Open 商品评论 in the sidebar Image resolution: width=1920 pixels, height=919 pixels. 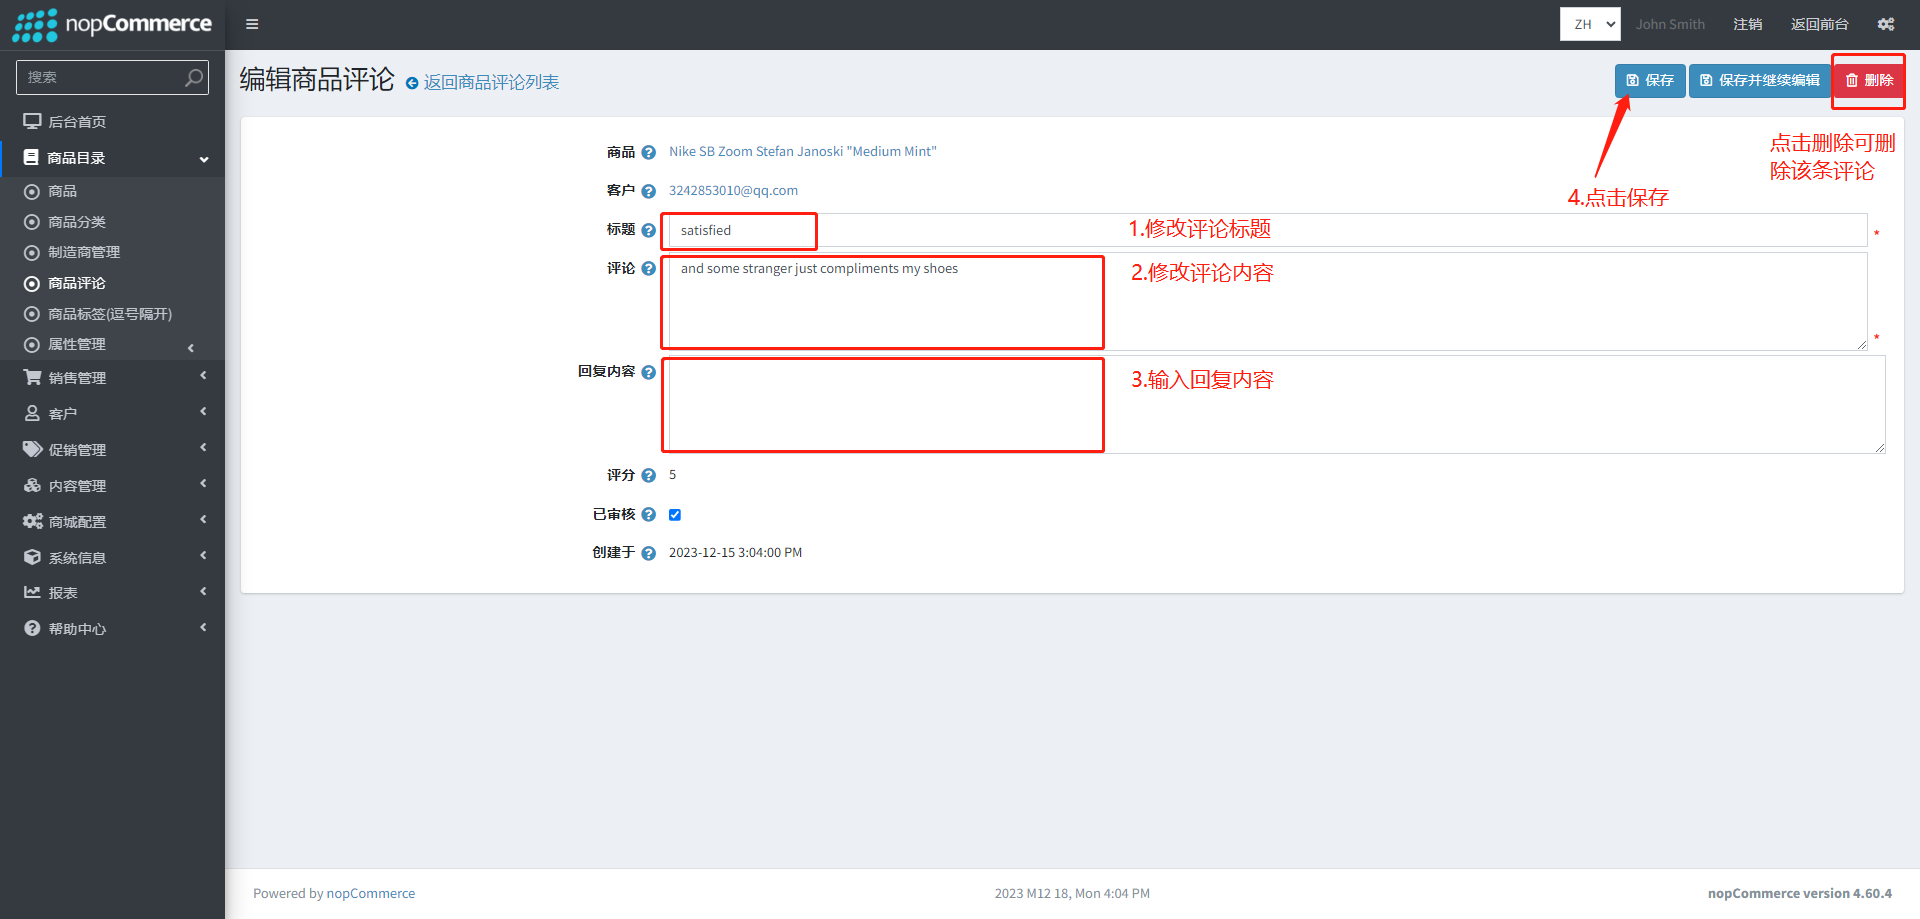pyautogui.click(x=77, y=284)
